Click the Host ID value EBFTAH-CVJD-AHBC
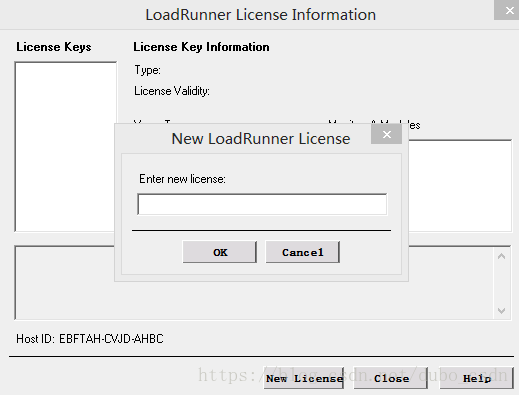Screen dimensions: 519x395 pos(111,339)
